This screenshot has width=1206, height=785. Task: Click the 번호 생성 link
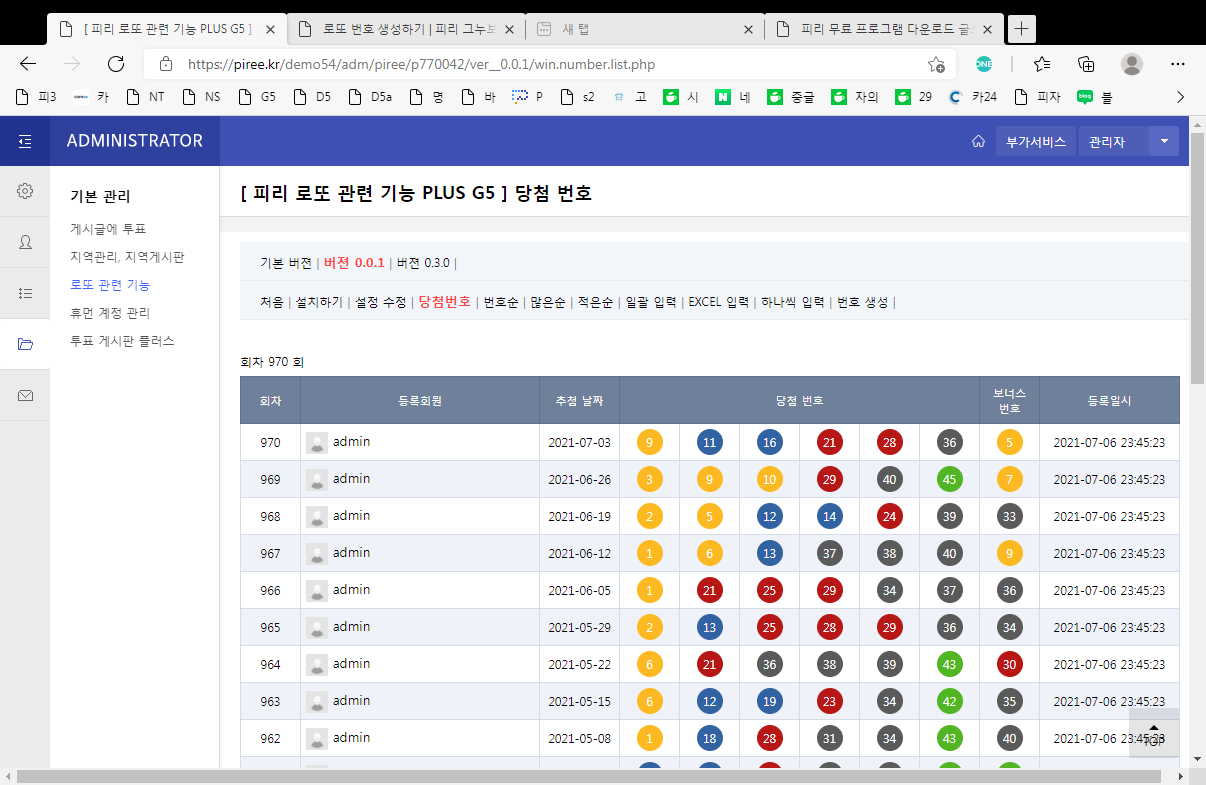point(862,302)
